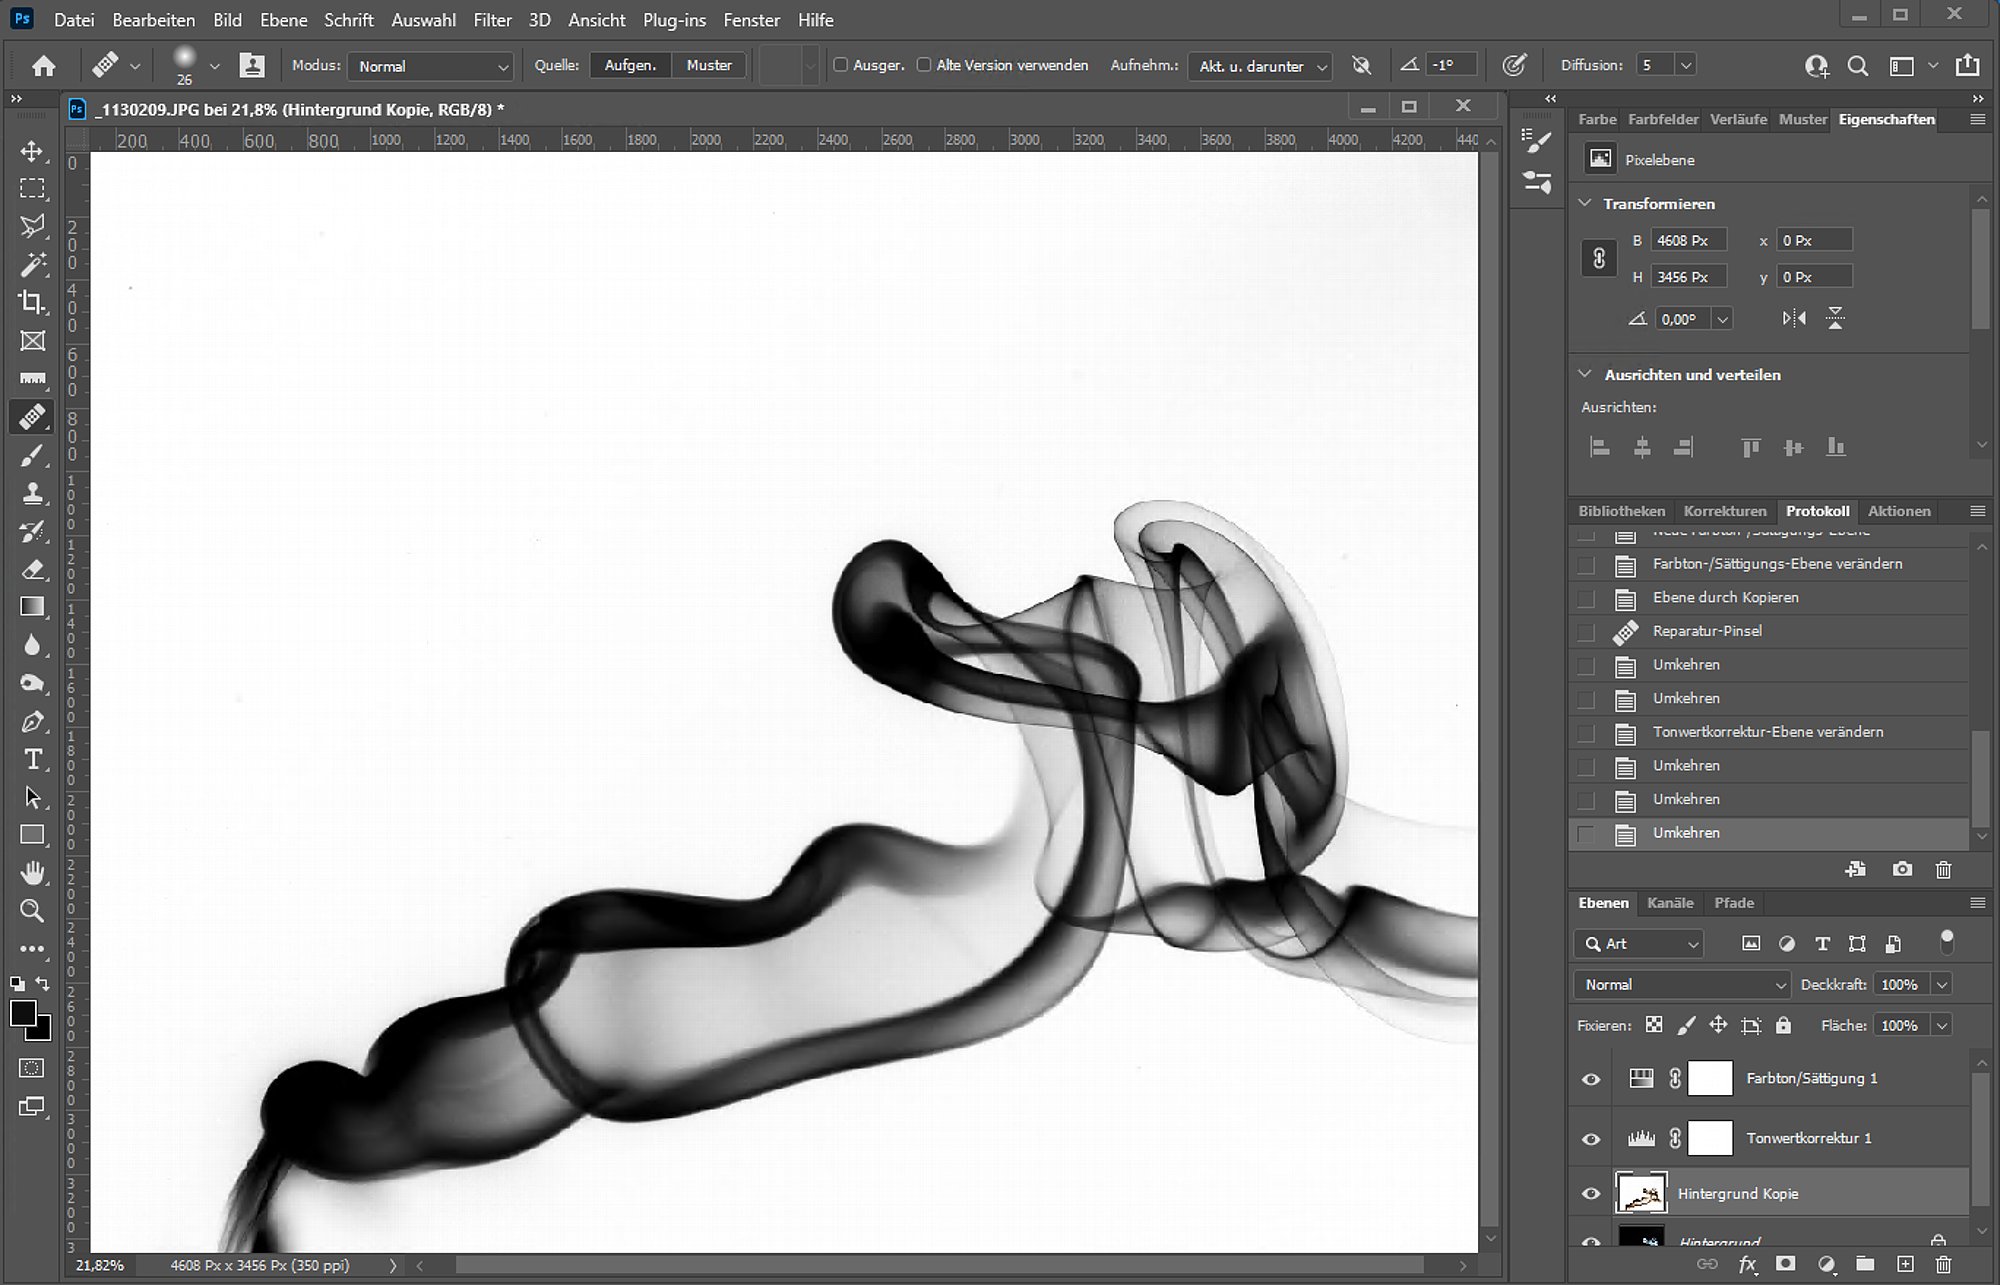The width and height of the screenshot is (2000, 1285).
Task: Select the Hand tool
Action: click(x=32, y=873)
